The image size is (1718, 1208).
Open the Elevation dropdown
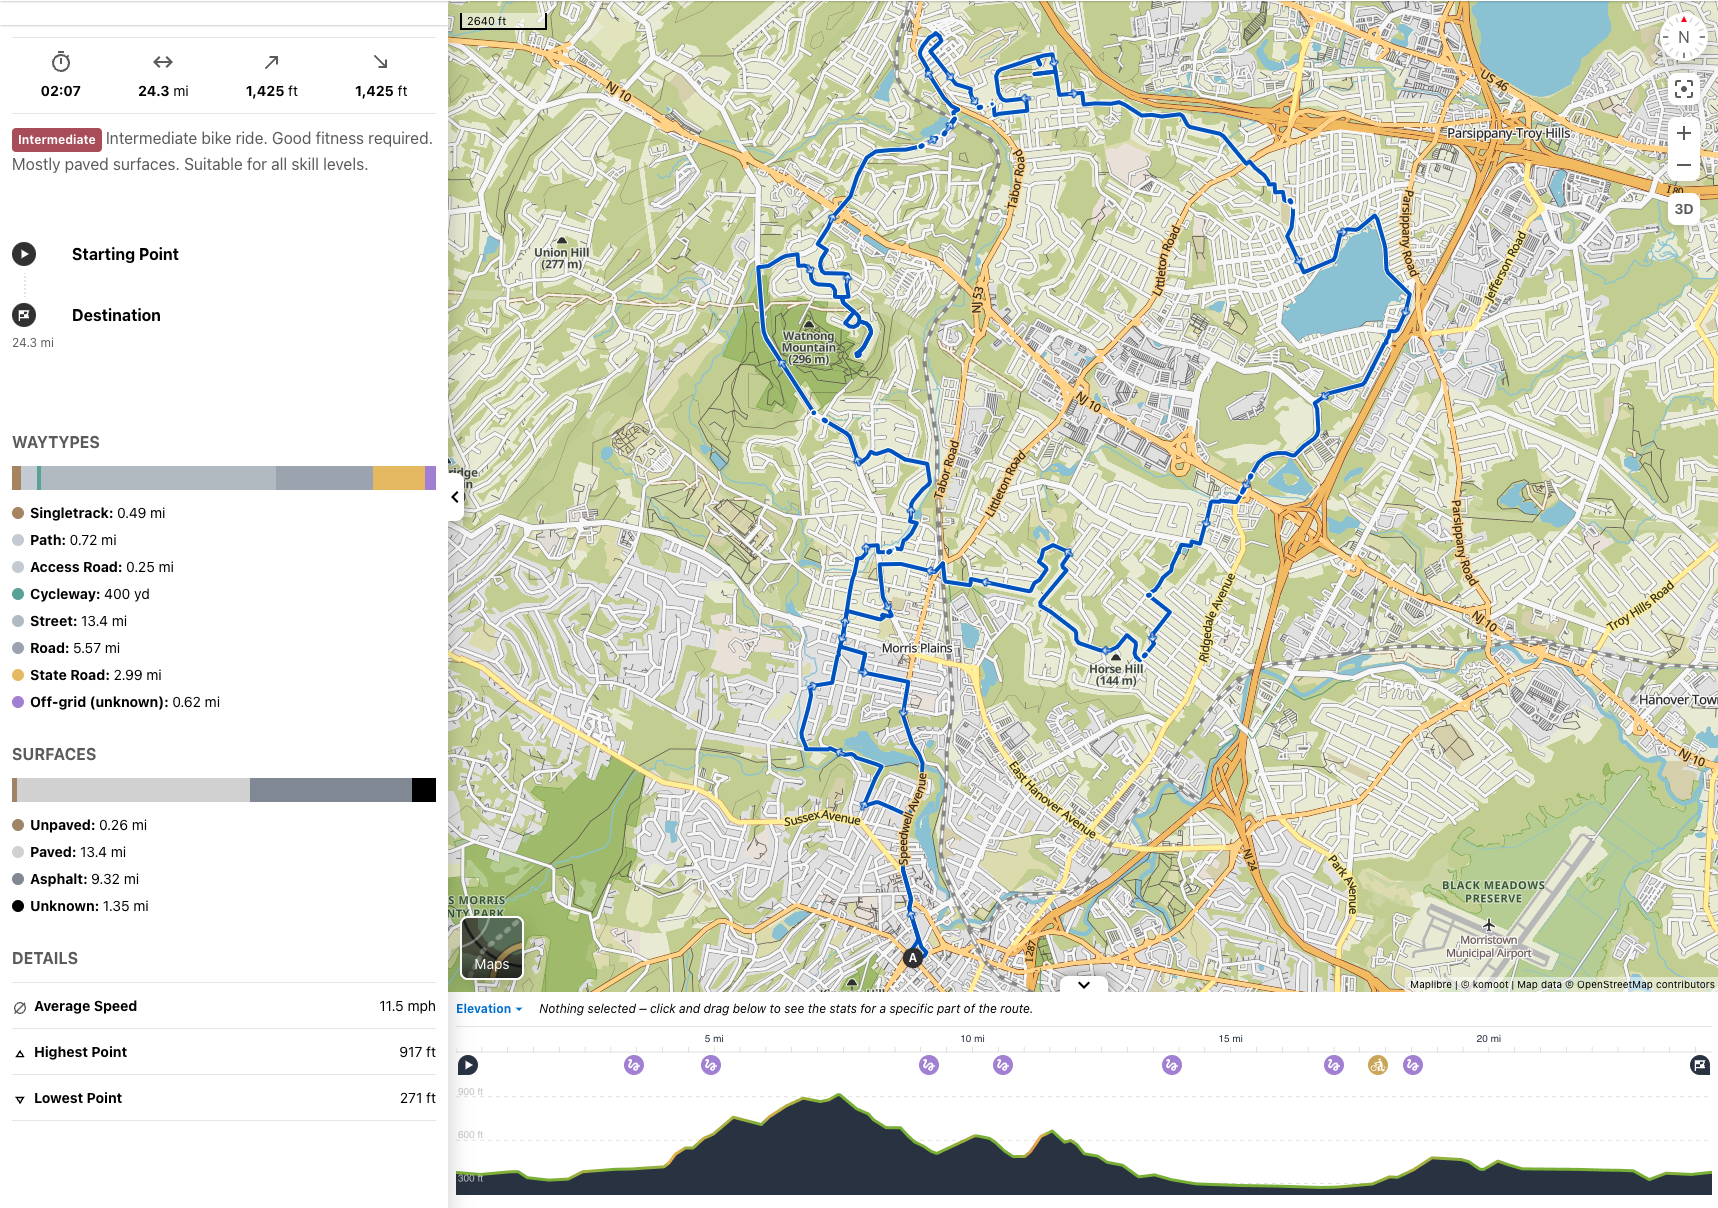click(489, 1009)
